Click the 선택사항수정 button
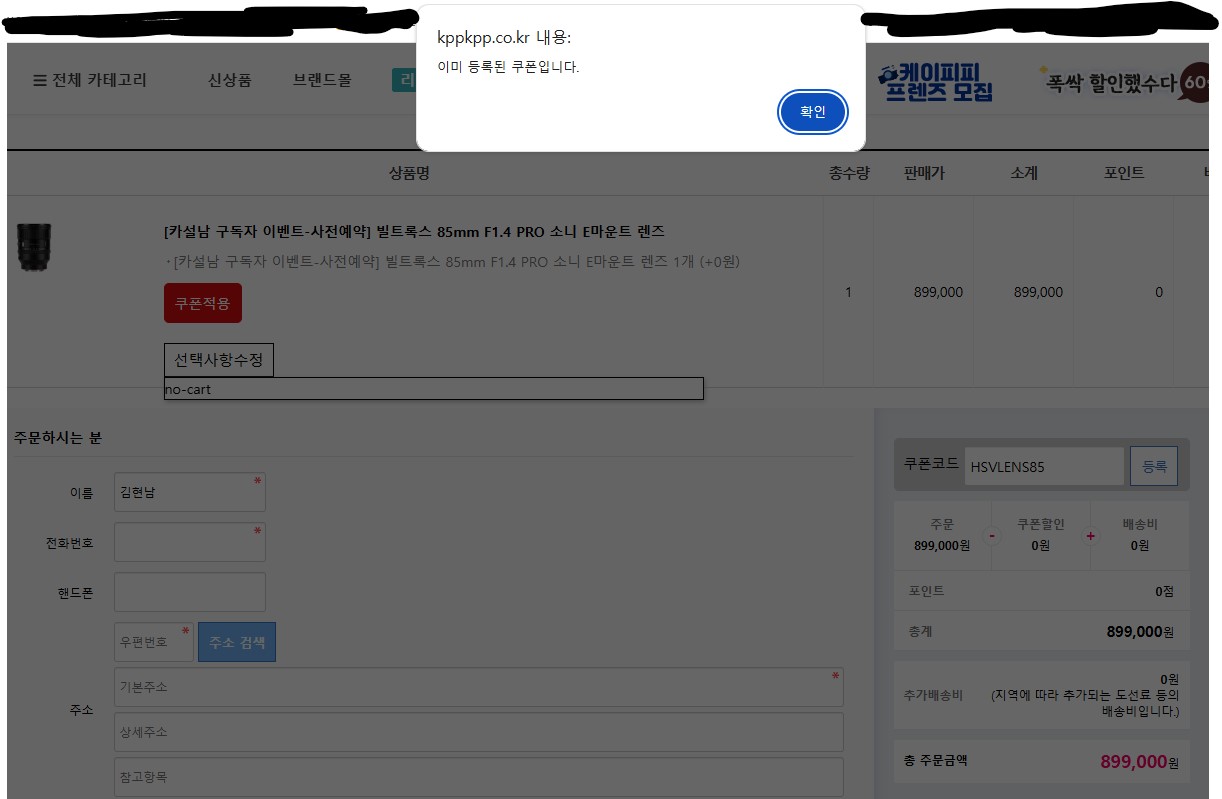This screenshot has height=799, width=1222. pyautogui.click(x=218, y=360)
